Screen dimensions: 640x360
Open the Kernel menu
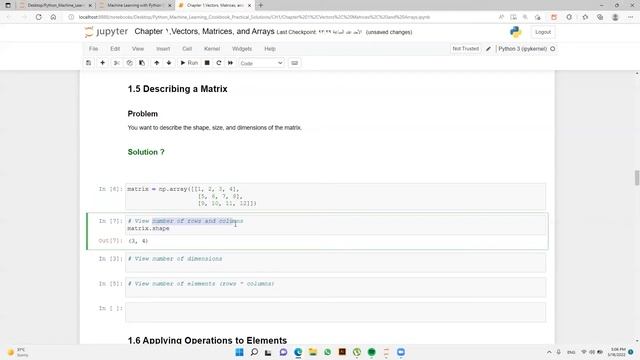(212, 49)
